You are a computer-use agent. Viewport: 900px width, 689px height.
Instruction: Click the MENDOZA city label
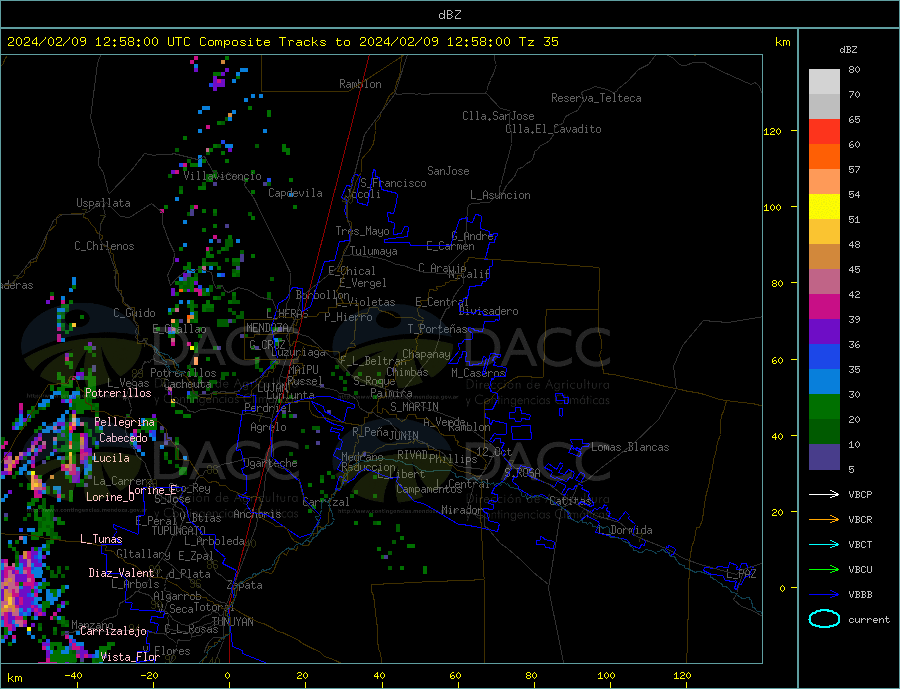(x=267, y=328)
